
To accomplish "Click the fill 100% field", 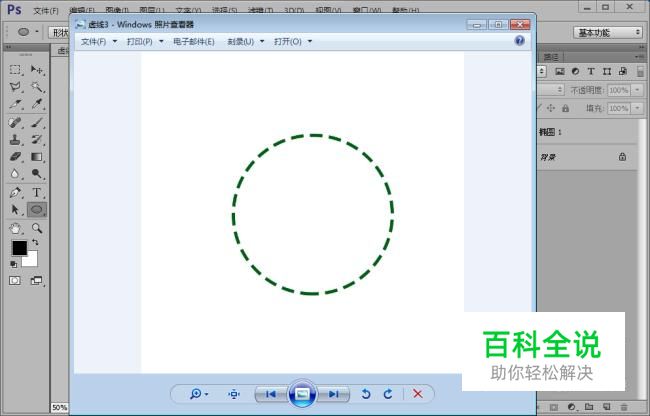I will 619,108.
